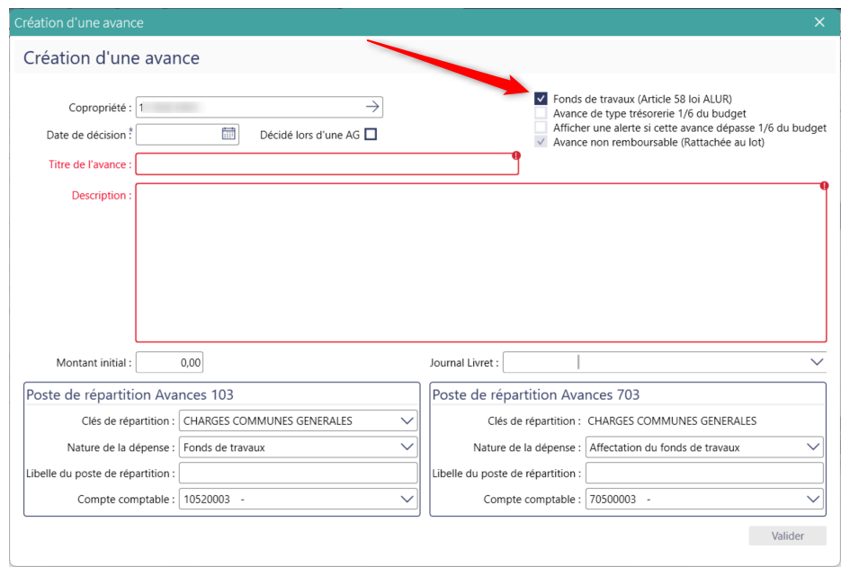This screenshot has width=863, height=575.
Task: Open the Fonds de travaux nature dropdown
Action: pyautogui.click(x=406, y=447)
